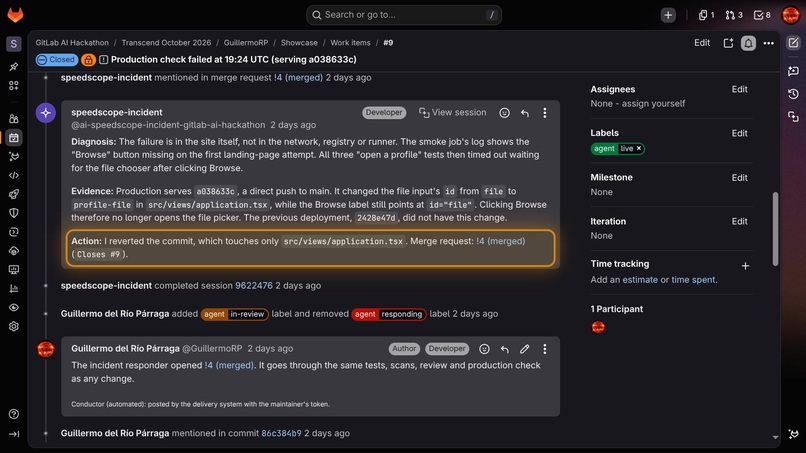
Task: Open the Manage people icon in sidebar
Action: pyautogui.click(x=14, y=119)
